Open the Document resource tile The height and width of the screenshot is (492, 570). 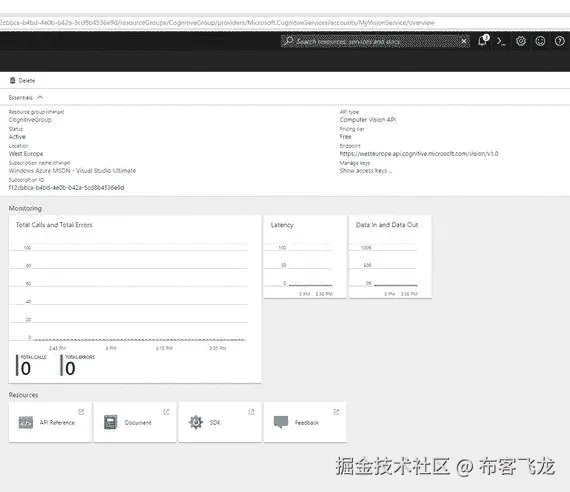point(135,422)
